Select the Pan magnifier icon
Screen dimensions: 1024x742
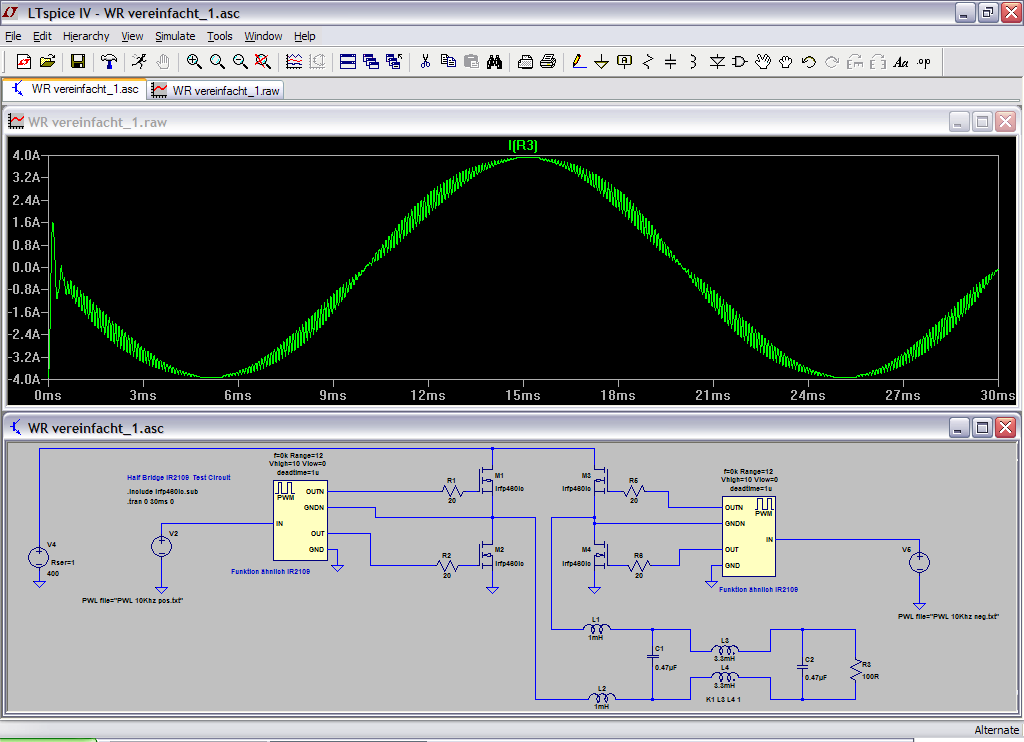pos(217,61)
